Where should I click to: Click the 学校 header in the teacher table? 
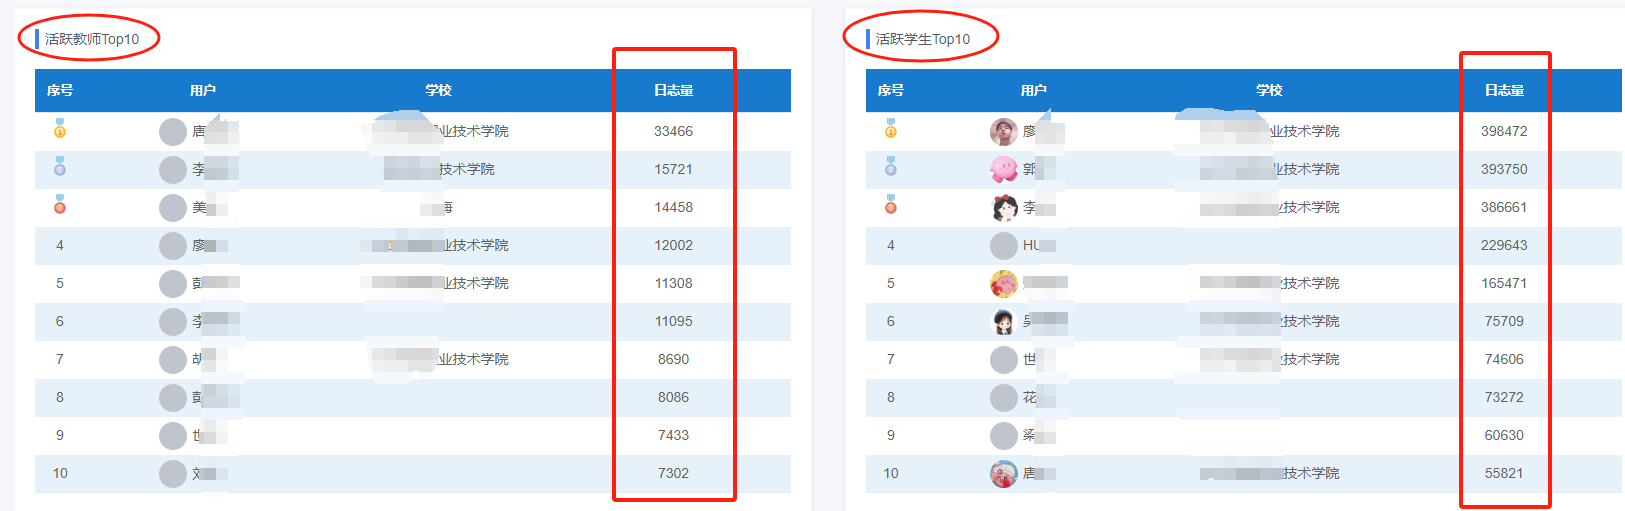click(x=438, y=90)
